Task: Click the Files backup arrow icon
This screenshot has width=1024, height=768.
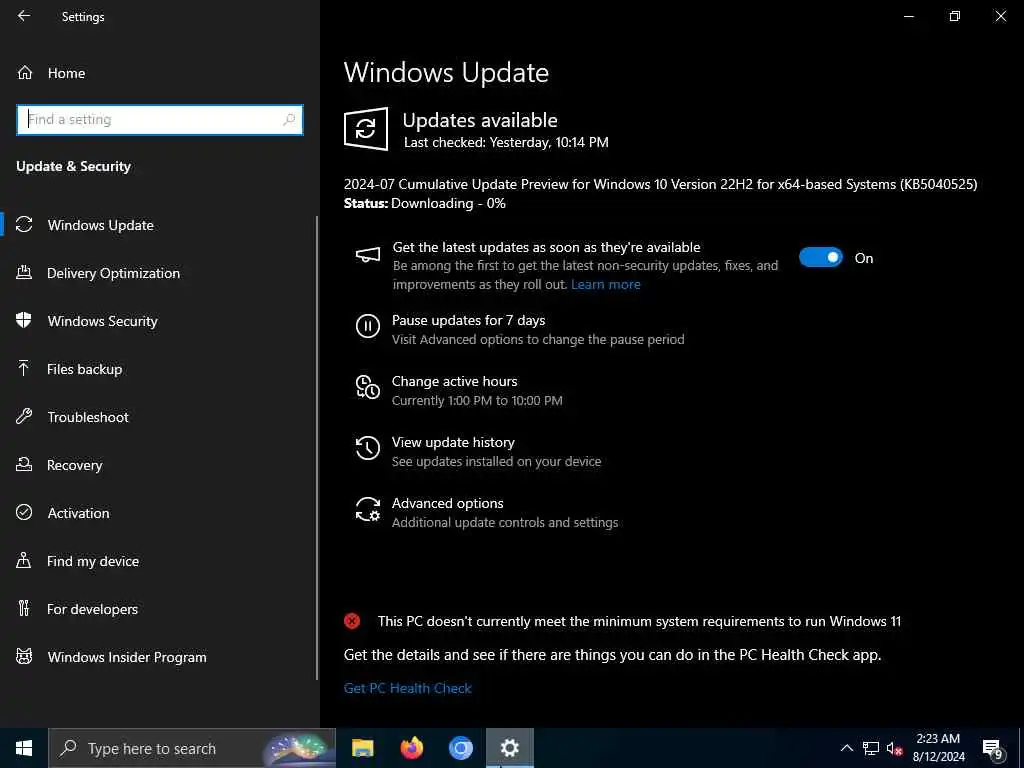Action: click(x=24, y=368)
